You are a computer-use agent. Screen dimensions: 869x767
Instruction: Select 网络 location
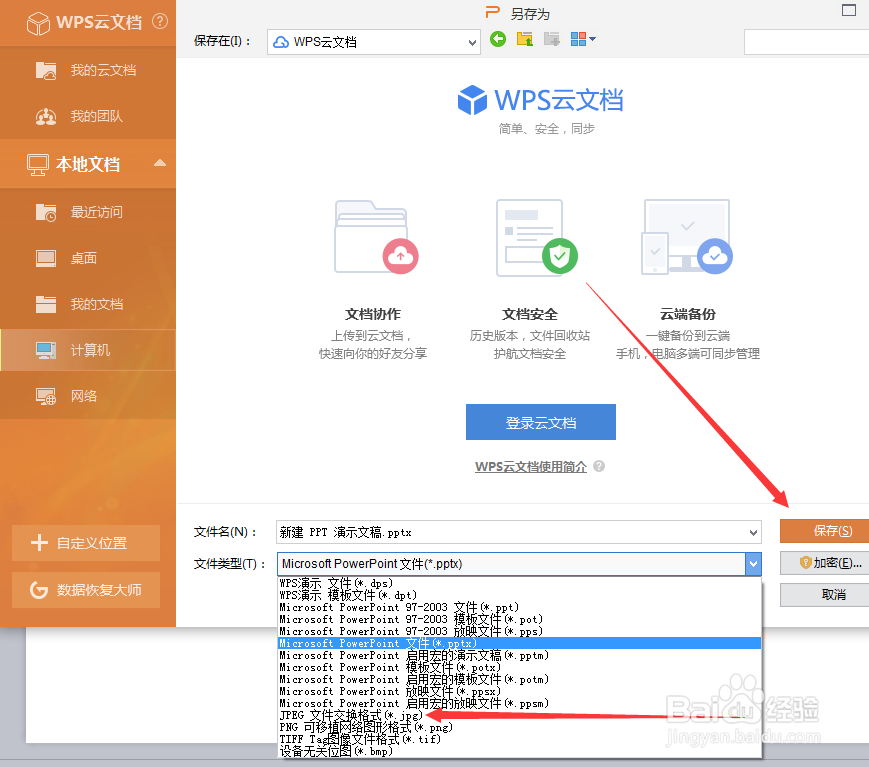(88, 396)
